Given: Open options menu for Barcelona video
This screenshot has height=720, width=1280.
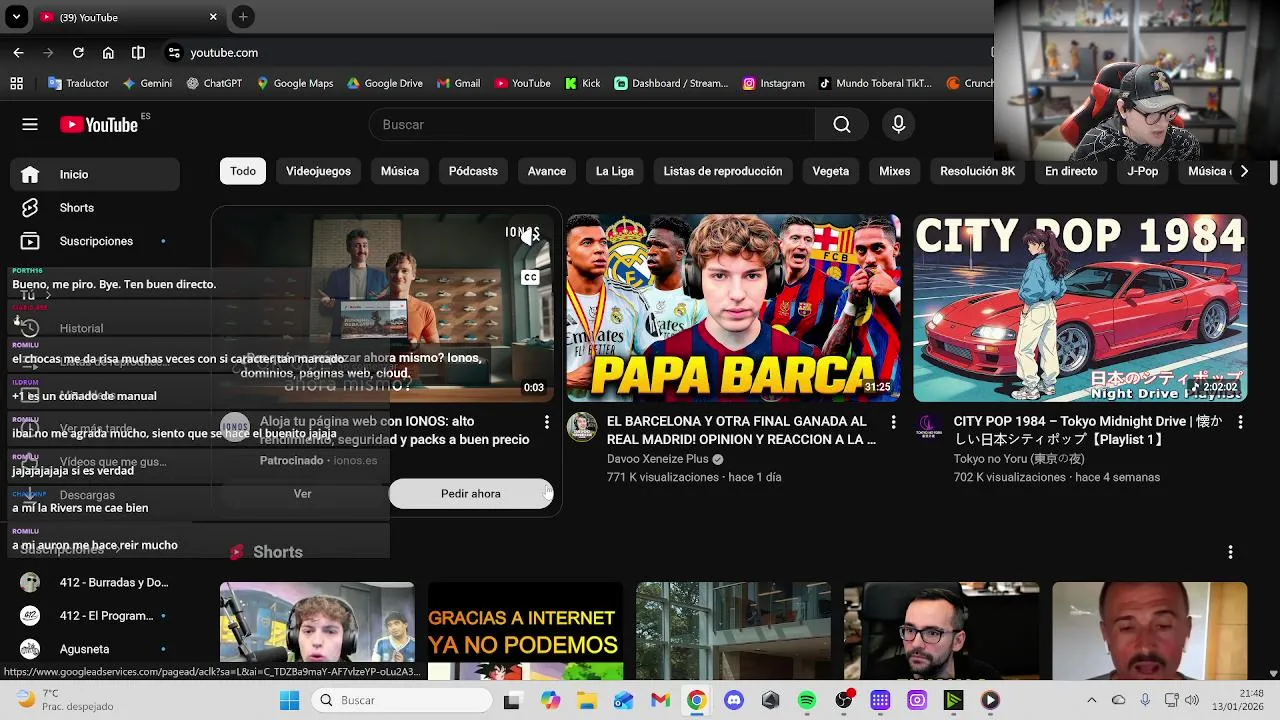Looking at the screenshot, I should pos(893,423).
